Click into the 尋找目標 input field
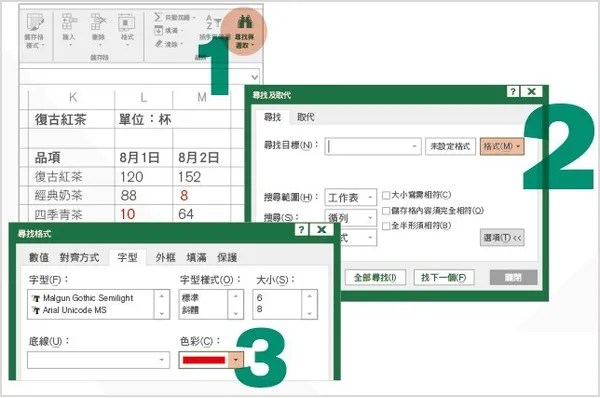This screenshot has width=600, height=398. click(373, 146)
